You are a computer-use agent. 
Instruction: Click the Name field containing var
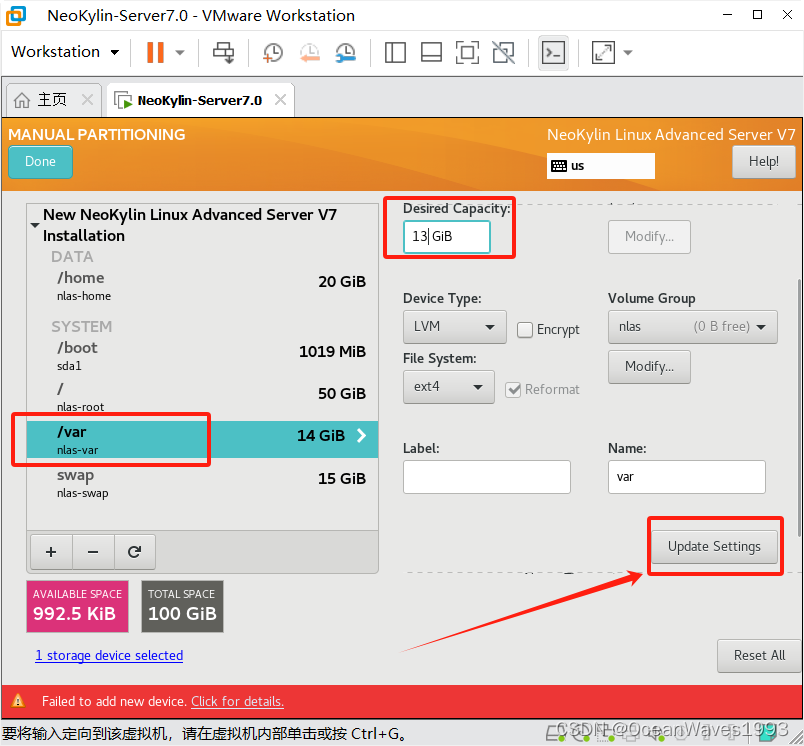(687, 477)
